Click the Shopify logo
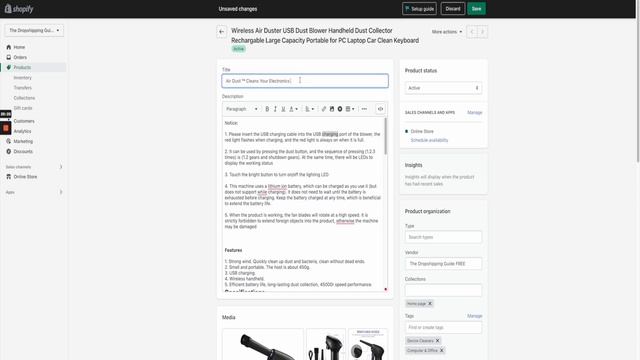The image size is (640, 360). 19,9
